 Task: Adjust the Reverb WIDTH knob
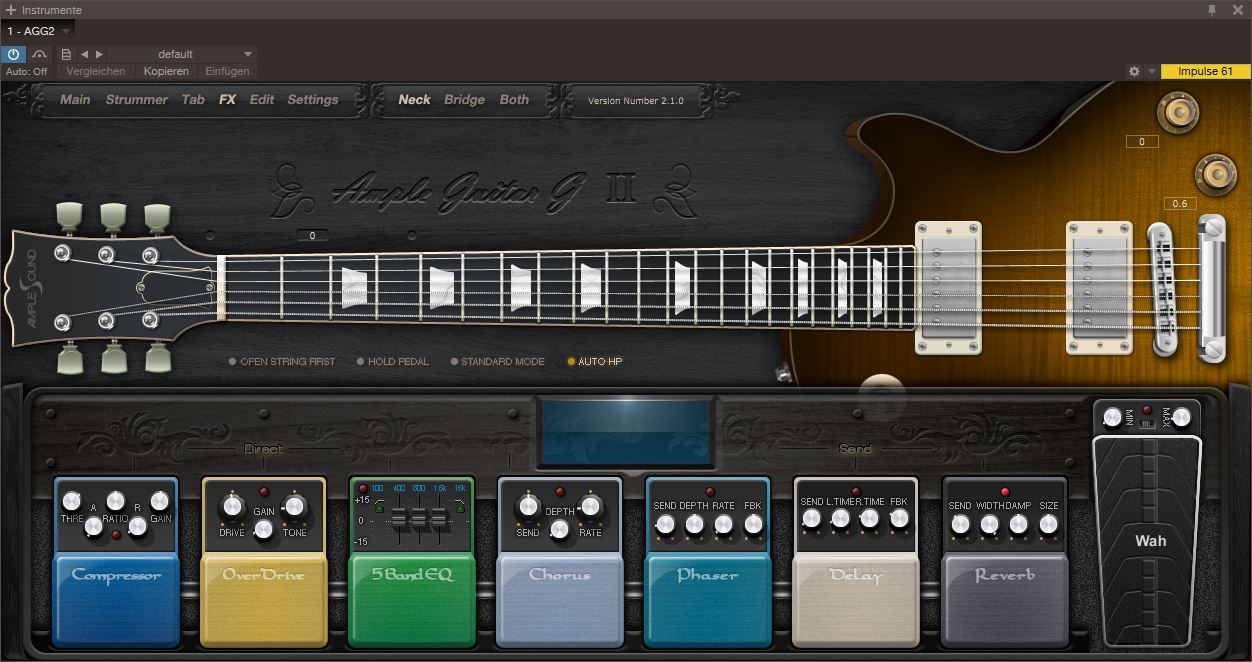[989, 524]
